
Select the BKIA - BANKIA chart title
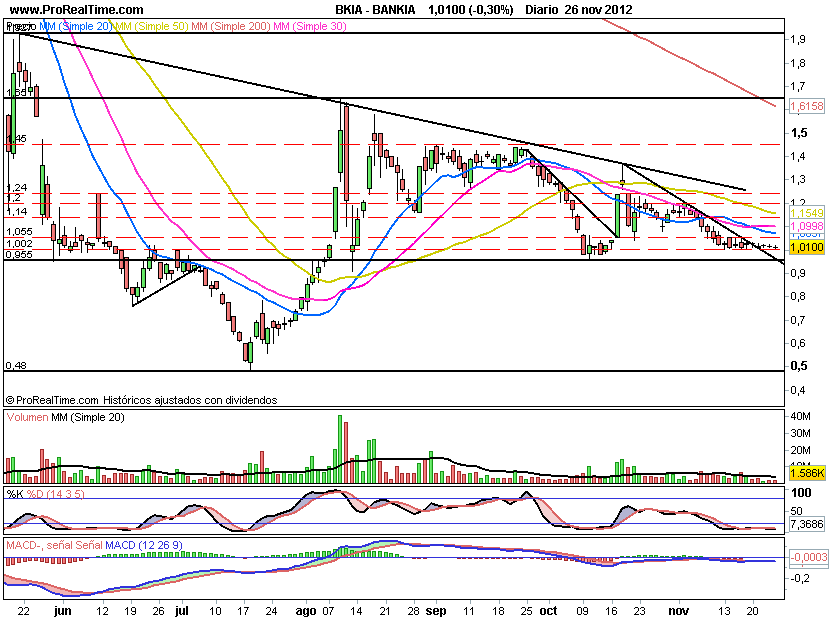pyautogui.click(x=375, y=10)
